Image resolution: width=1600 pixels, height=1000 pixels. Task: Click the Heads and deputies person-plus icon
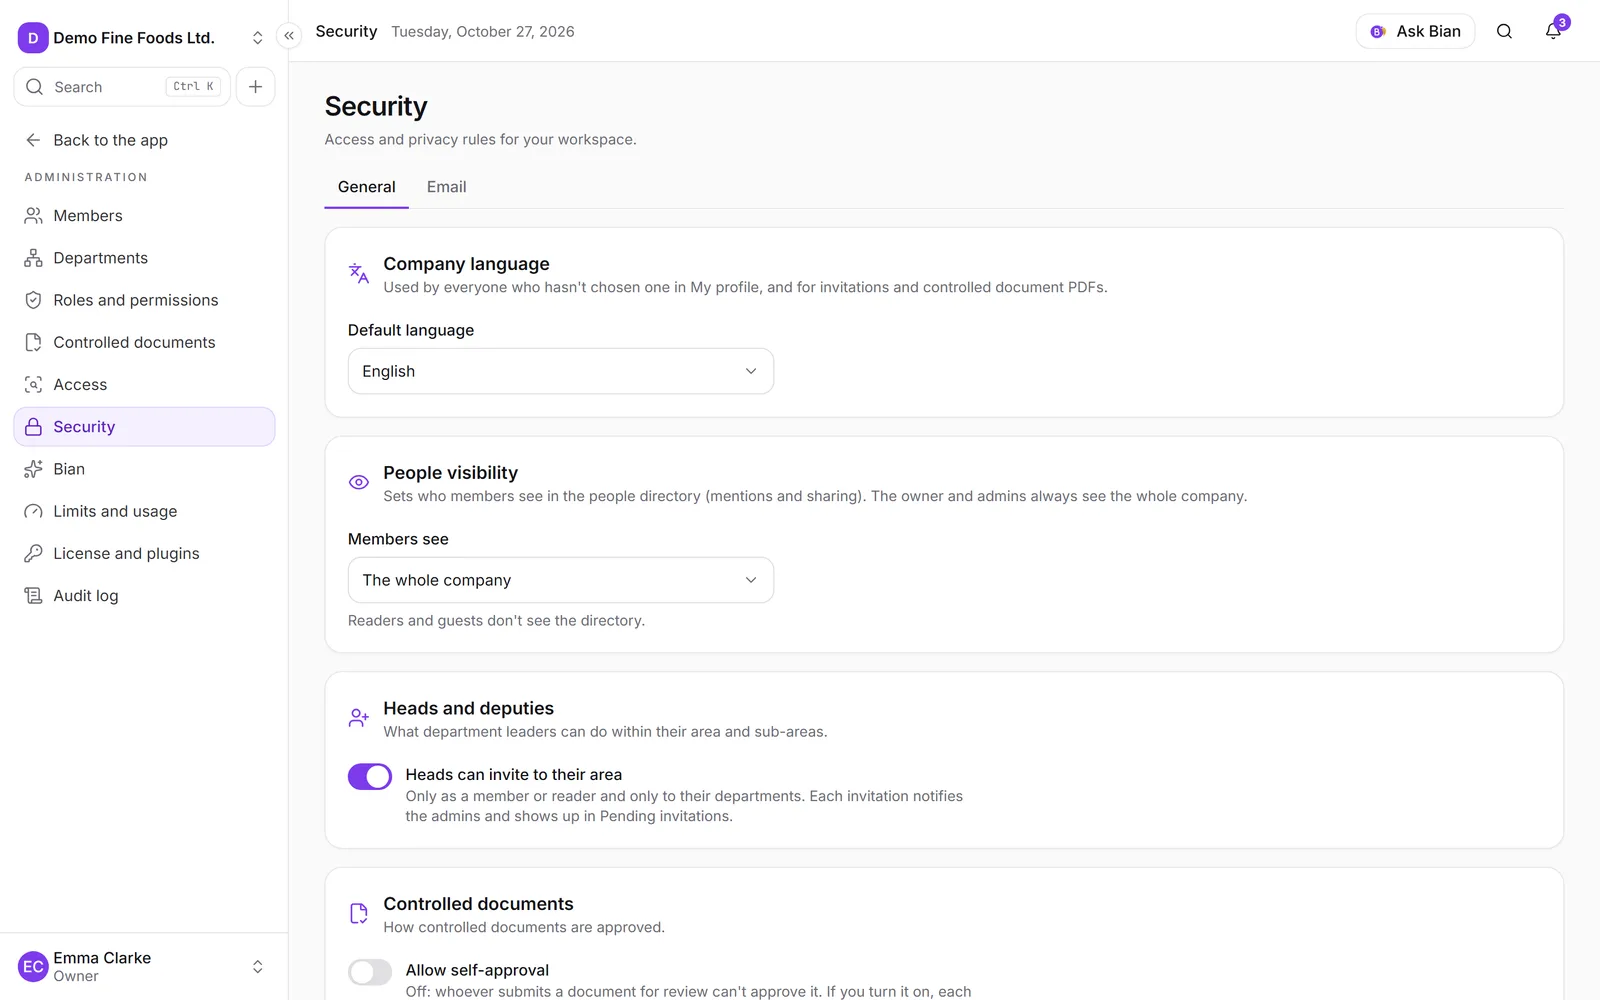(x=359, y=718)
